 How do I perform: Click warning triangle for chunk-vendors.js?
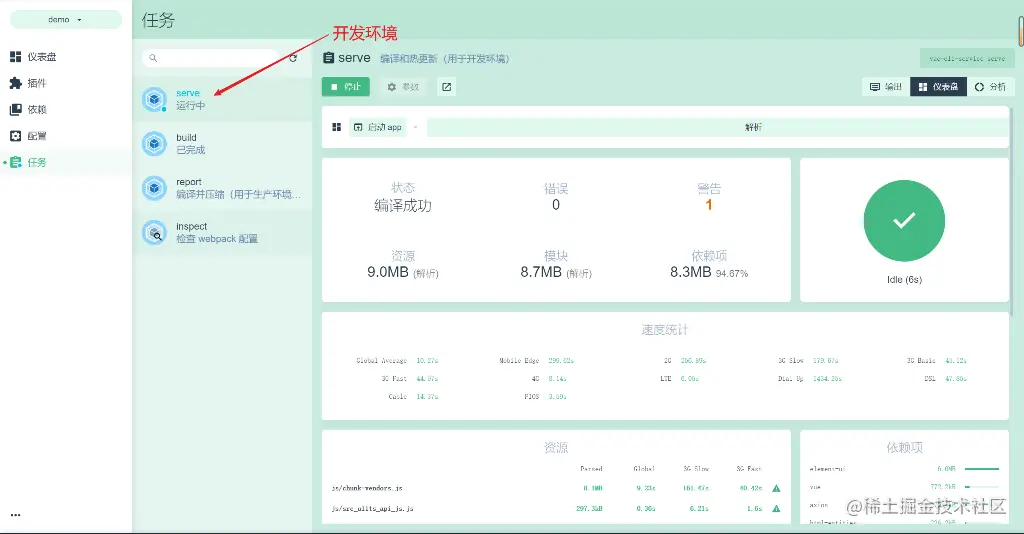(x=776, y=488)
